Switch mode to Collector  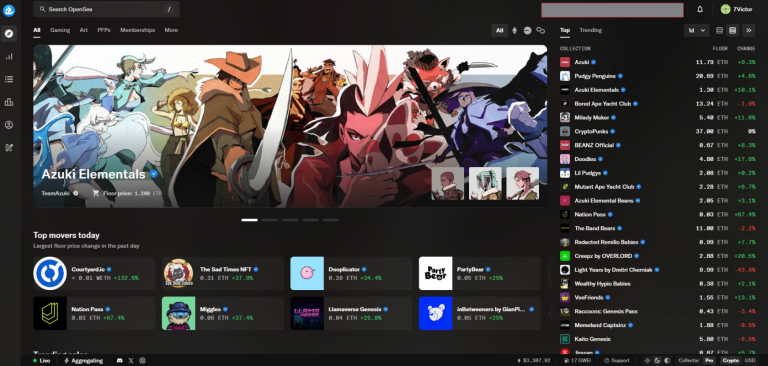click(688, 361)
